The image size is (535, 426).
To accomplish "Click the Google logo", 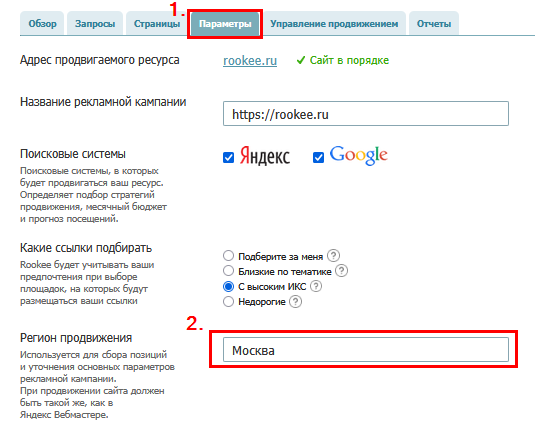I will [358, 156].
